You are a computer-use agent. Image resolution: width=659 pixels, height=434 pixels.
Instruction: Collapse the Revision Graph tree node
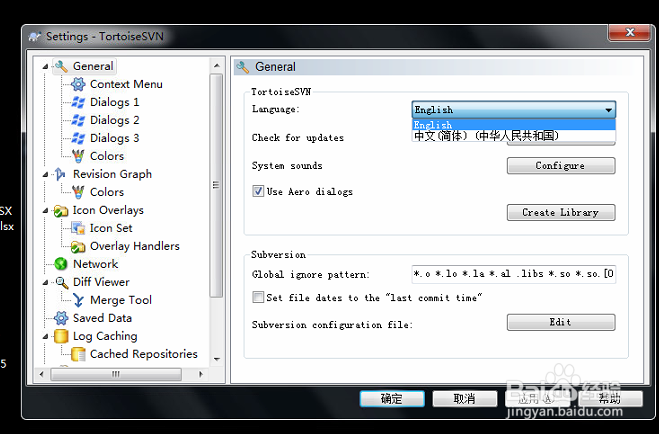point(45,174)
